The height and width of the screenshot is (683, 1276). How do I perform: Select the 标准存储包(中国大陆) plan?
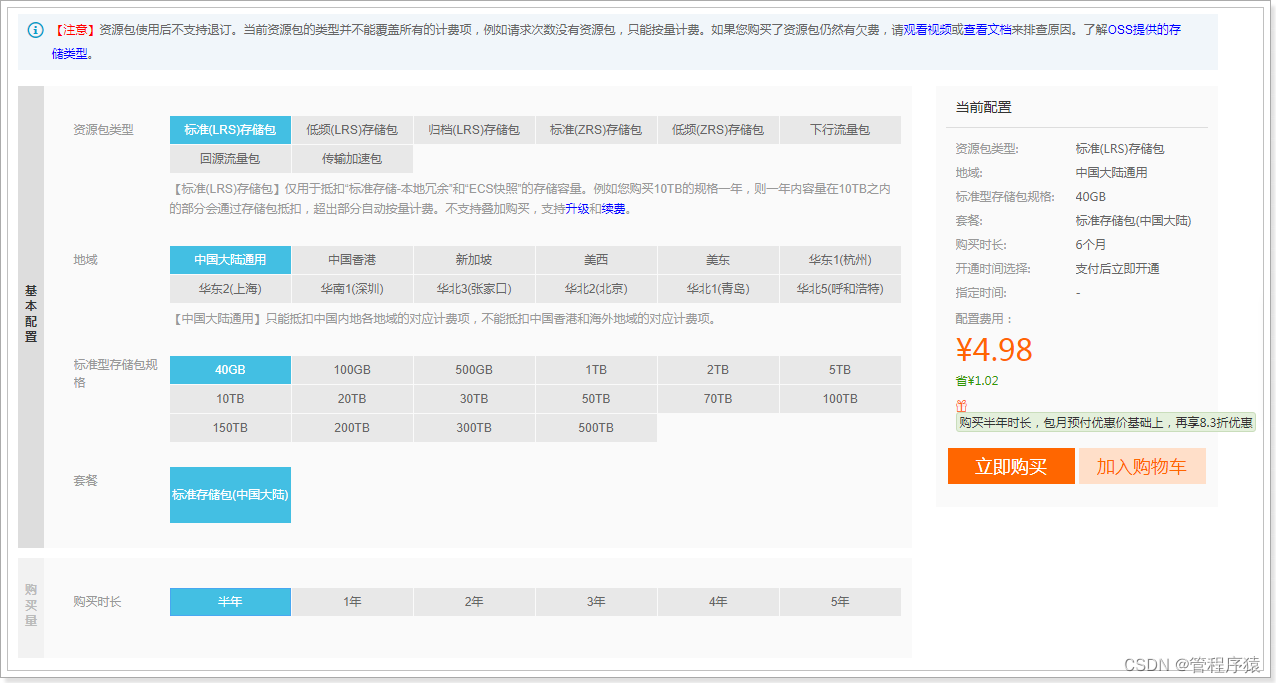click(x=230, y=494)
